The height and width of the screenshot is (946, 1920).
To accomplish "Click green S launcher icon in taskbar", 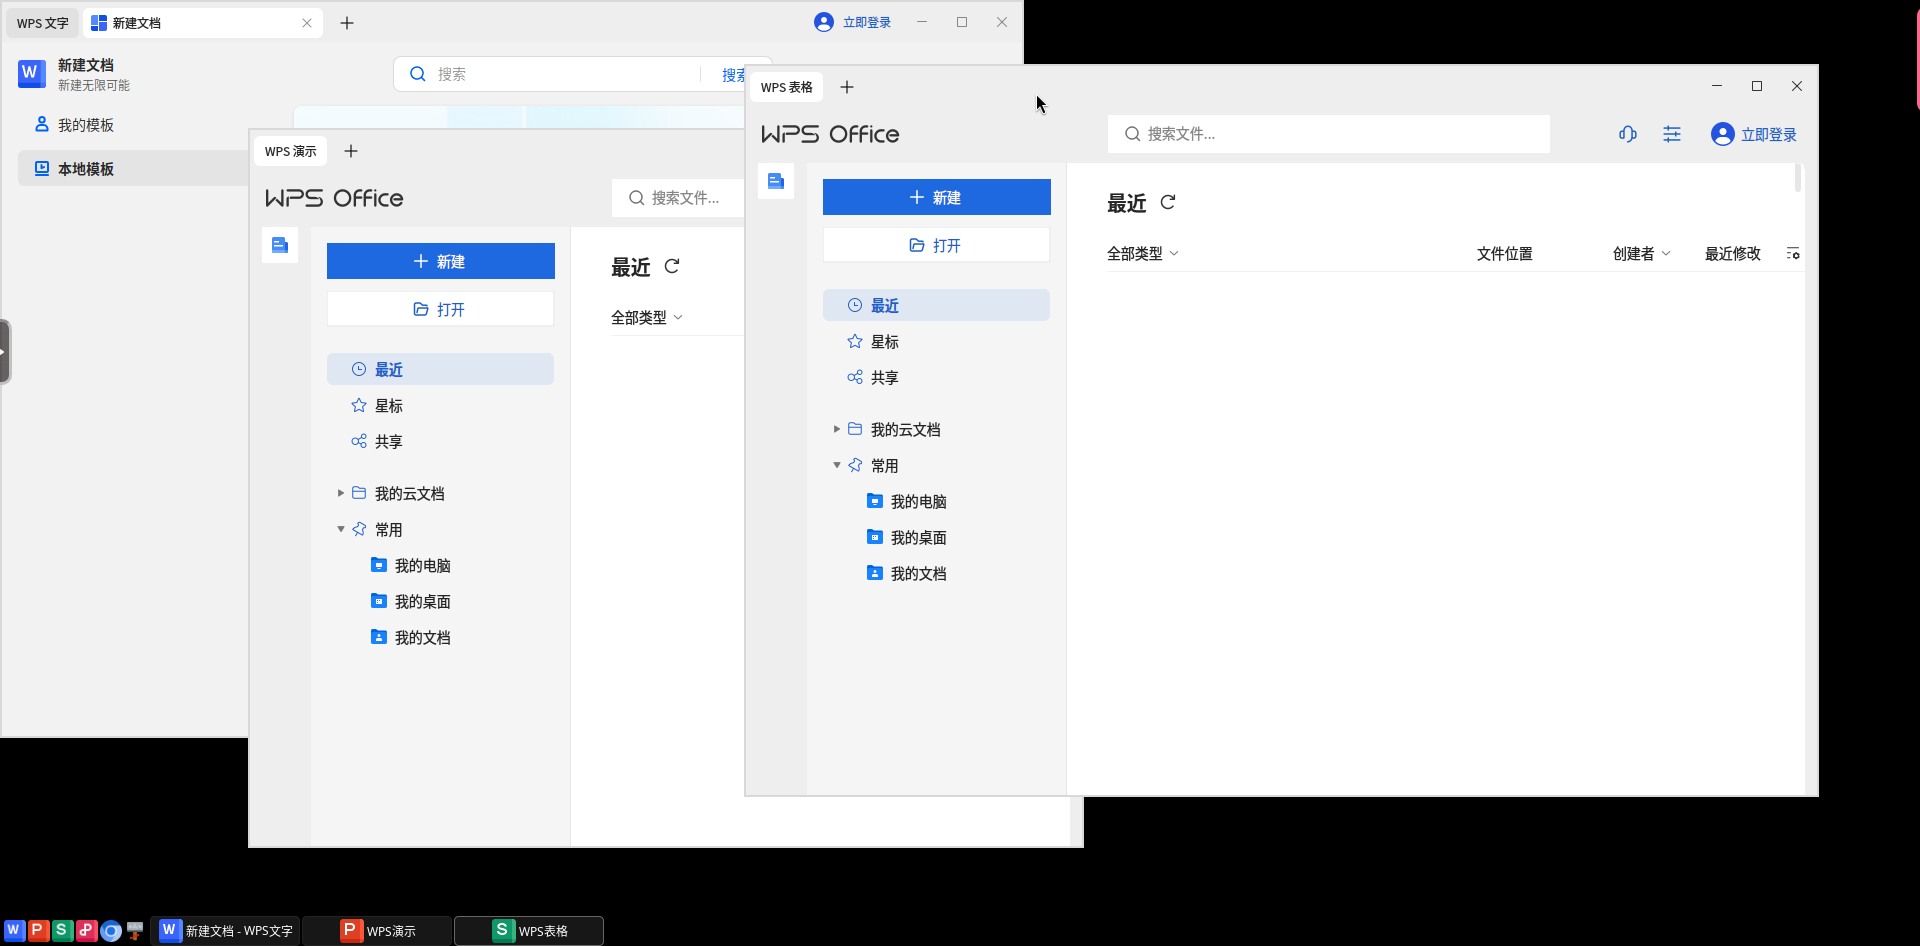I will pyautogui.click(x=62, y=930).
